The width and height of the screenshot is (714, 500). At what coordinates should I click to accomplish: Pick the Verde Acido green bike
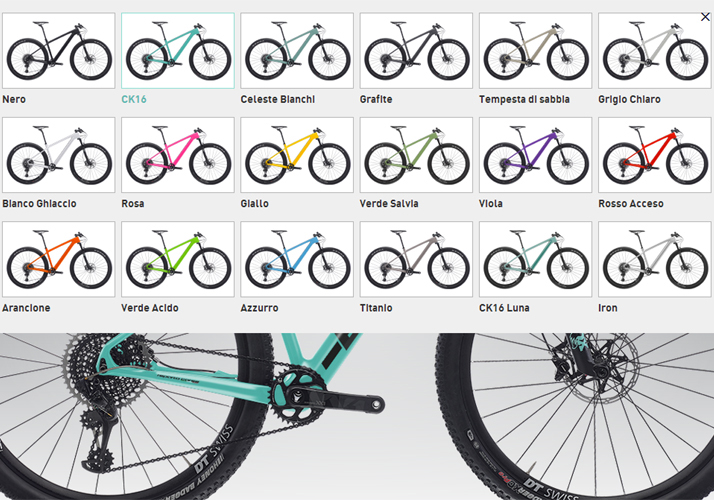click(x=178, y=259)
